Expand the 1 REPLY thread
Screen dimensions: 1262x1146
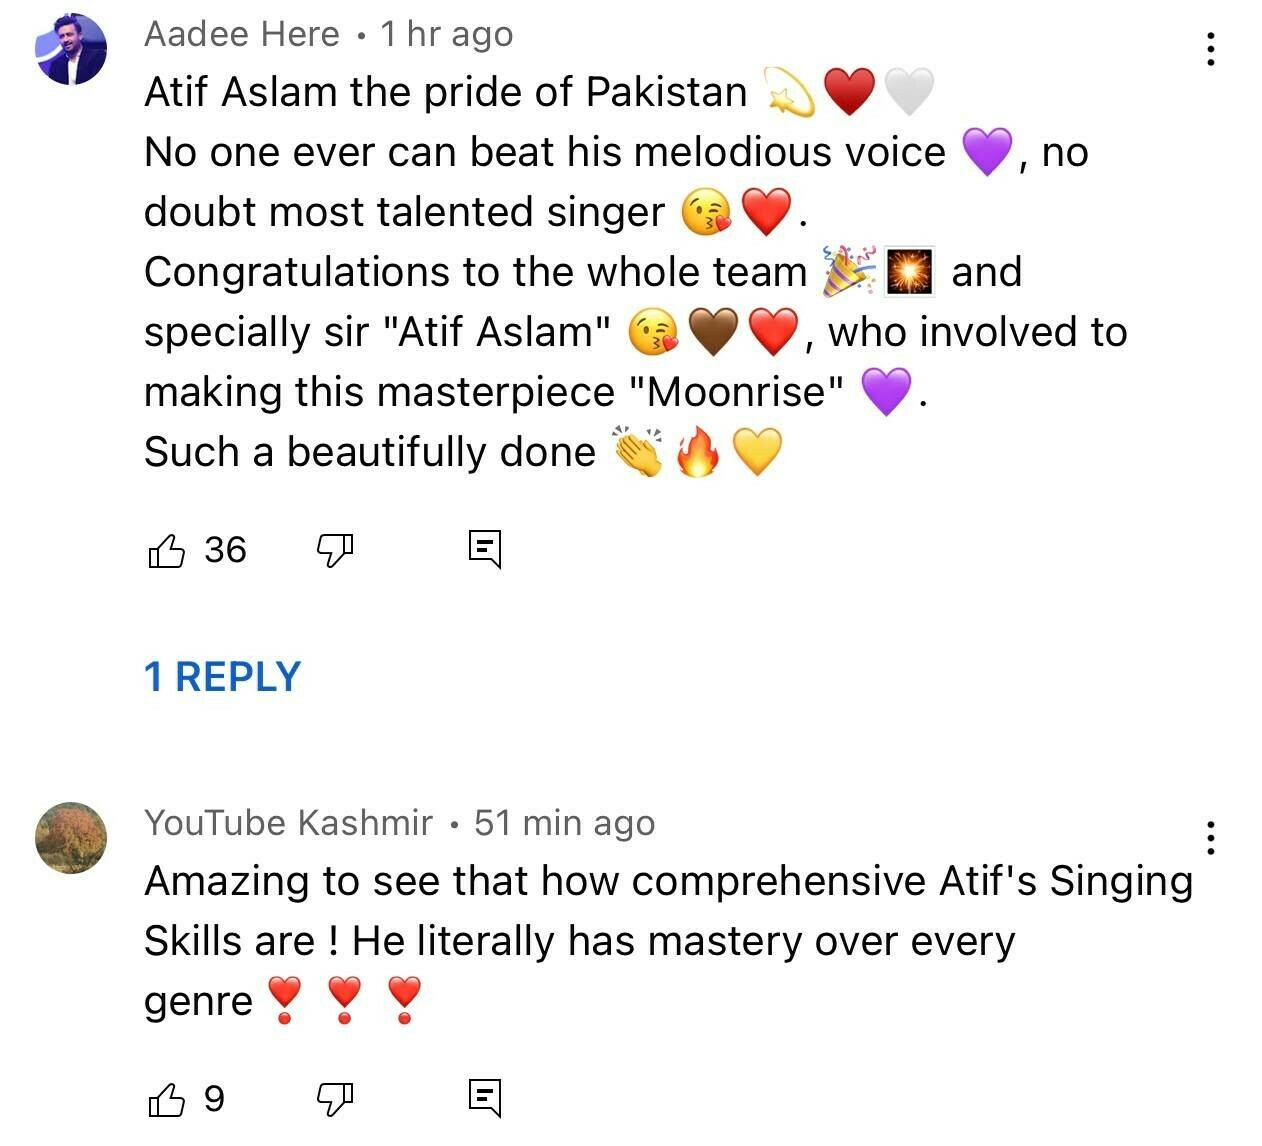pyautogui.click(x=222, y=677)
